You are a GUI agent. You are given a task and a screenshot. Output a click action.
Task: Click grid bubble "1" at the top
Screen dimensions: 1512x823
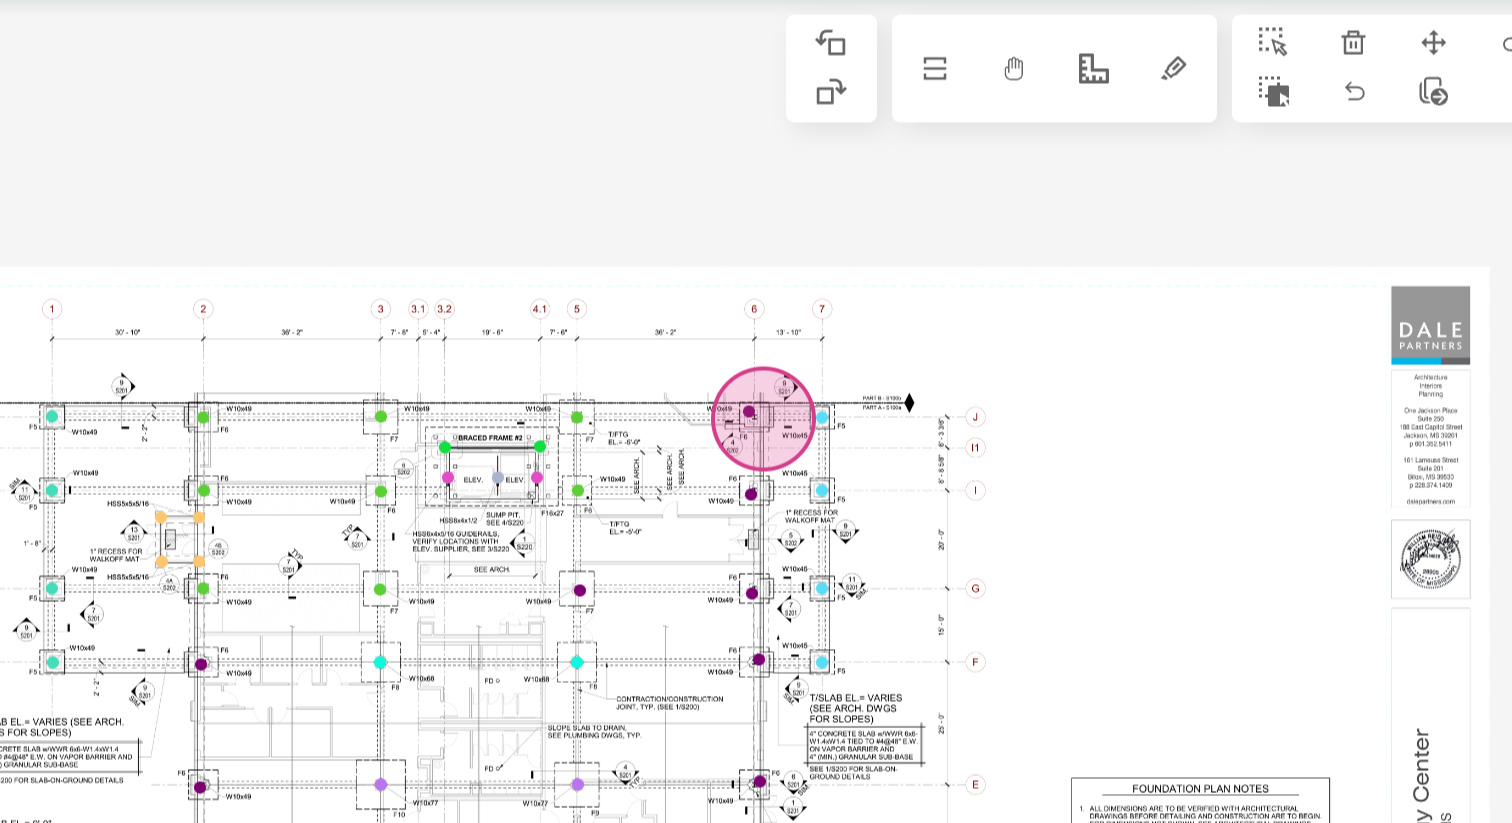tap(52, 309)
